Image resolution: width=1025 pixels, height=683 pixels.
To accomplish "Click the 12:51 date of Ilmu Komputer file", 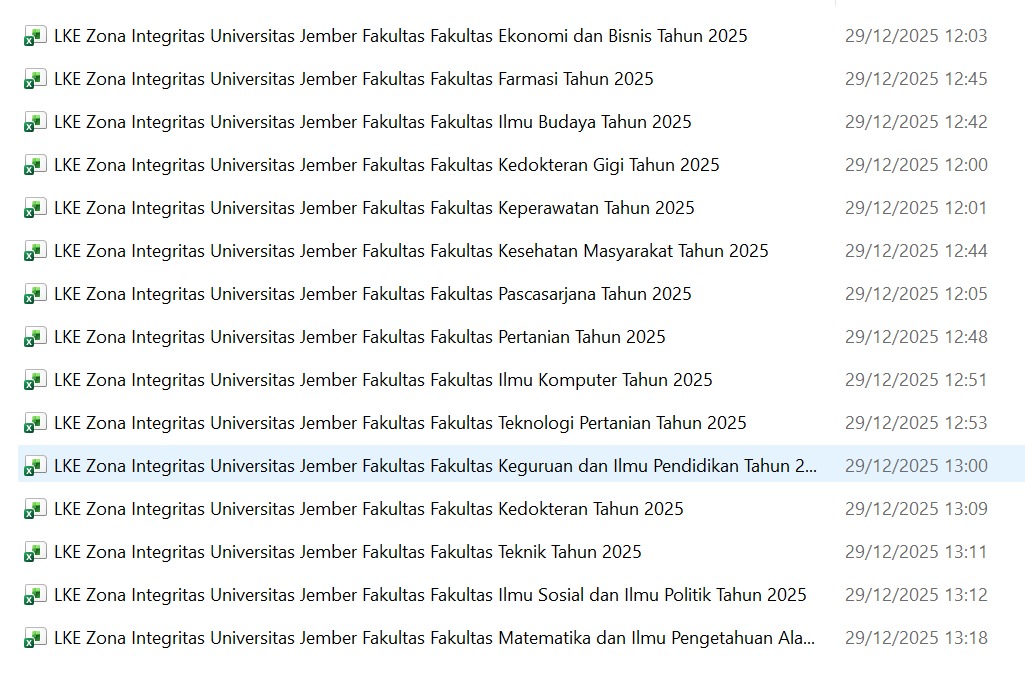I will point(915,380).
